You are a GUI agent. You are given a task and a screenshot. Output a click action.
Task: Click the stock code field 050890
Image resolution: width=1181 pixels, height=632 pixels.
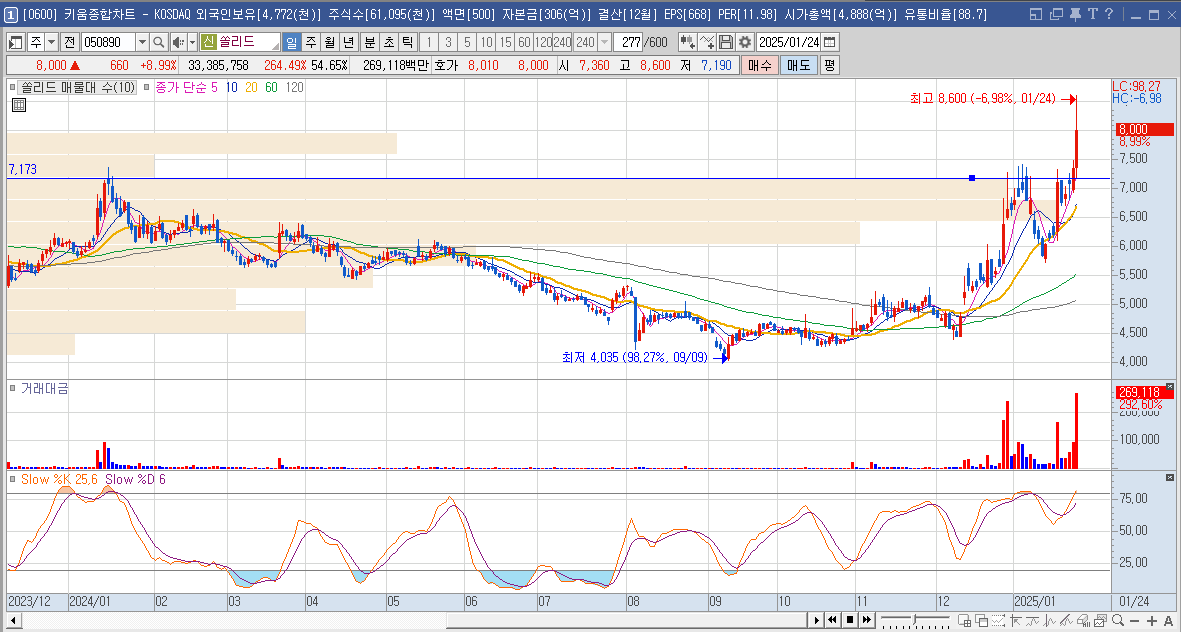coord(107,41)
